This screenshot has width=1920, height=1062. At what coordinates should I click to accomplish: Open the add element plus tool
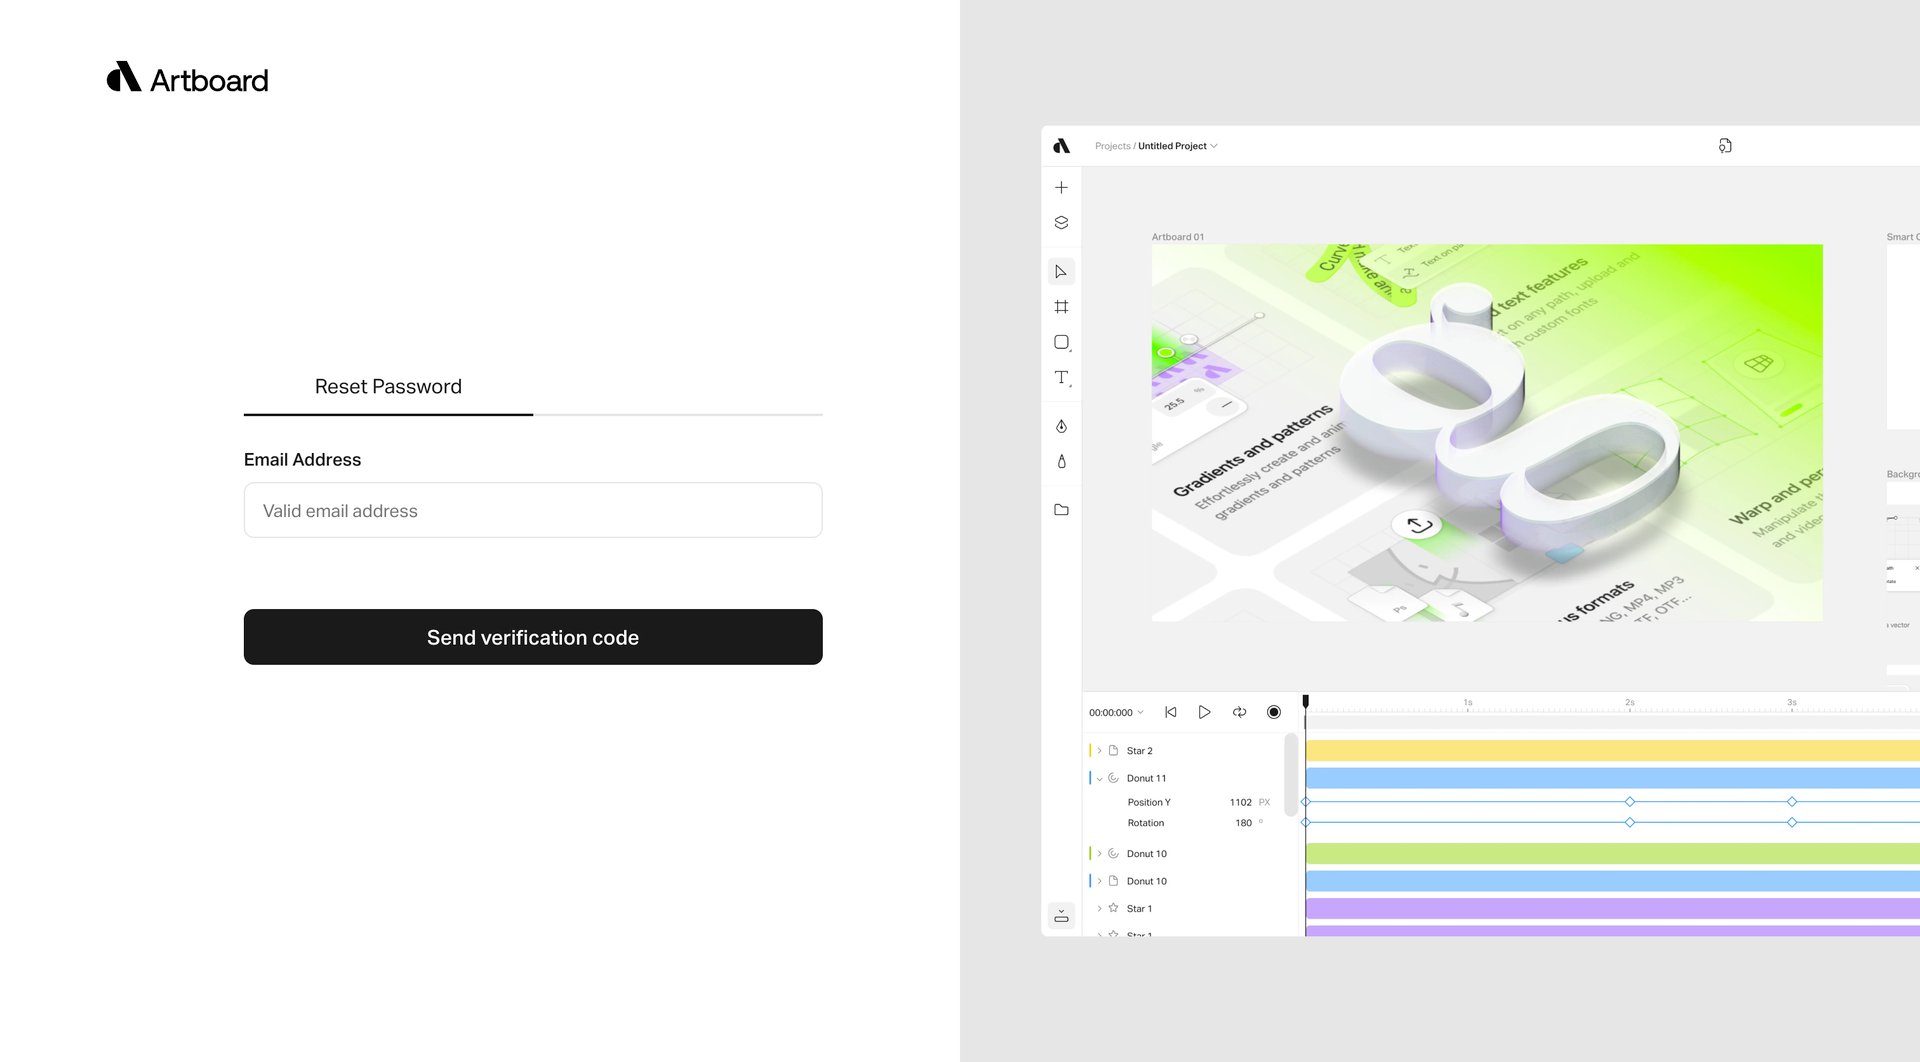pos(1061,186)
